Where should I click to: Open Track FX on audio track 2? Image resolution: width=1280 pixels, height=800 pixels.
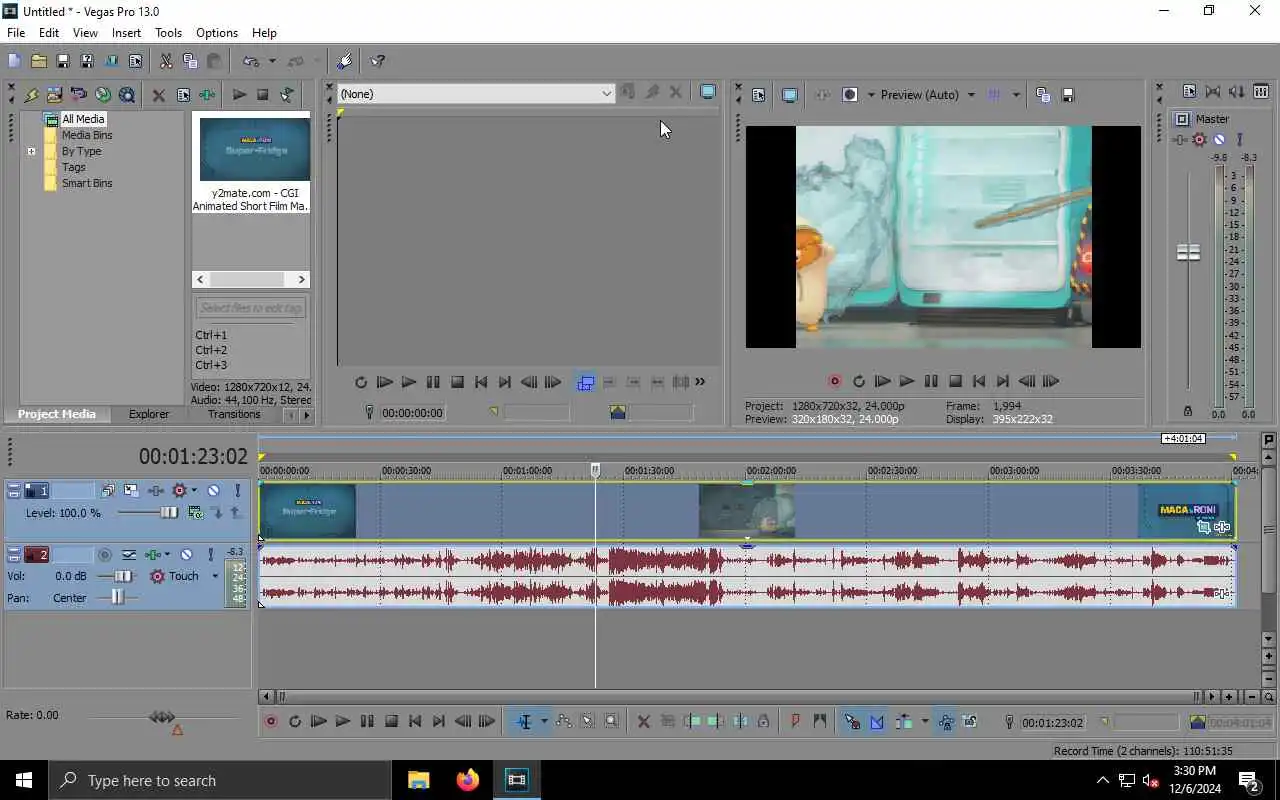pyautogui.click(x=153, y=554)
